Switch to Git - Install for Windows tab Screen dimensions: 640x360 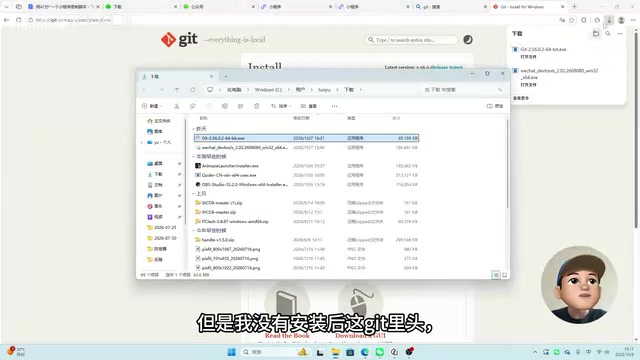coord(528,7)
